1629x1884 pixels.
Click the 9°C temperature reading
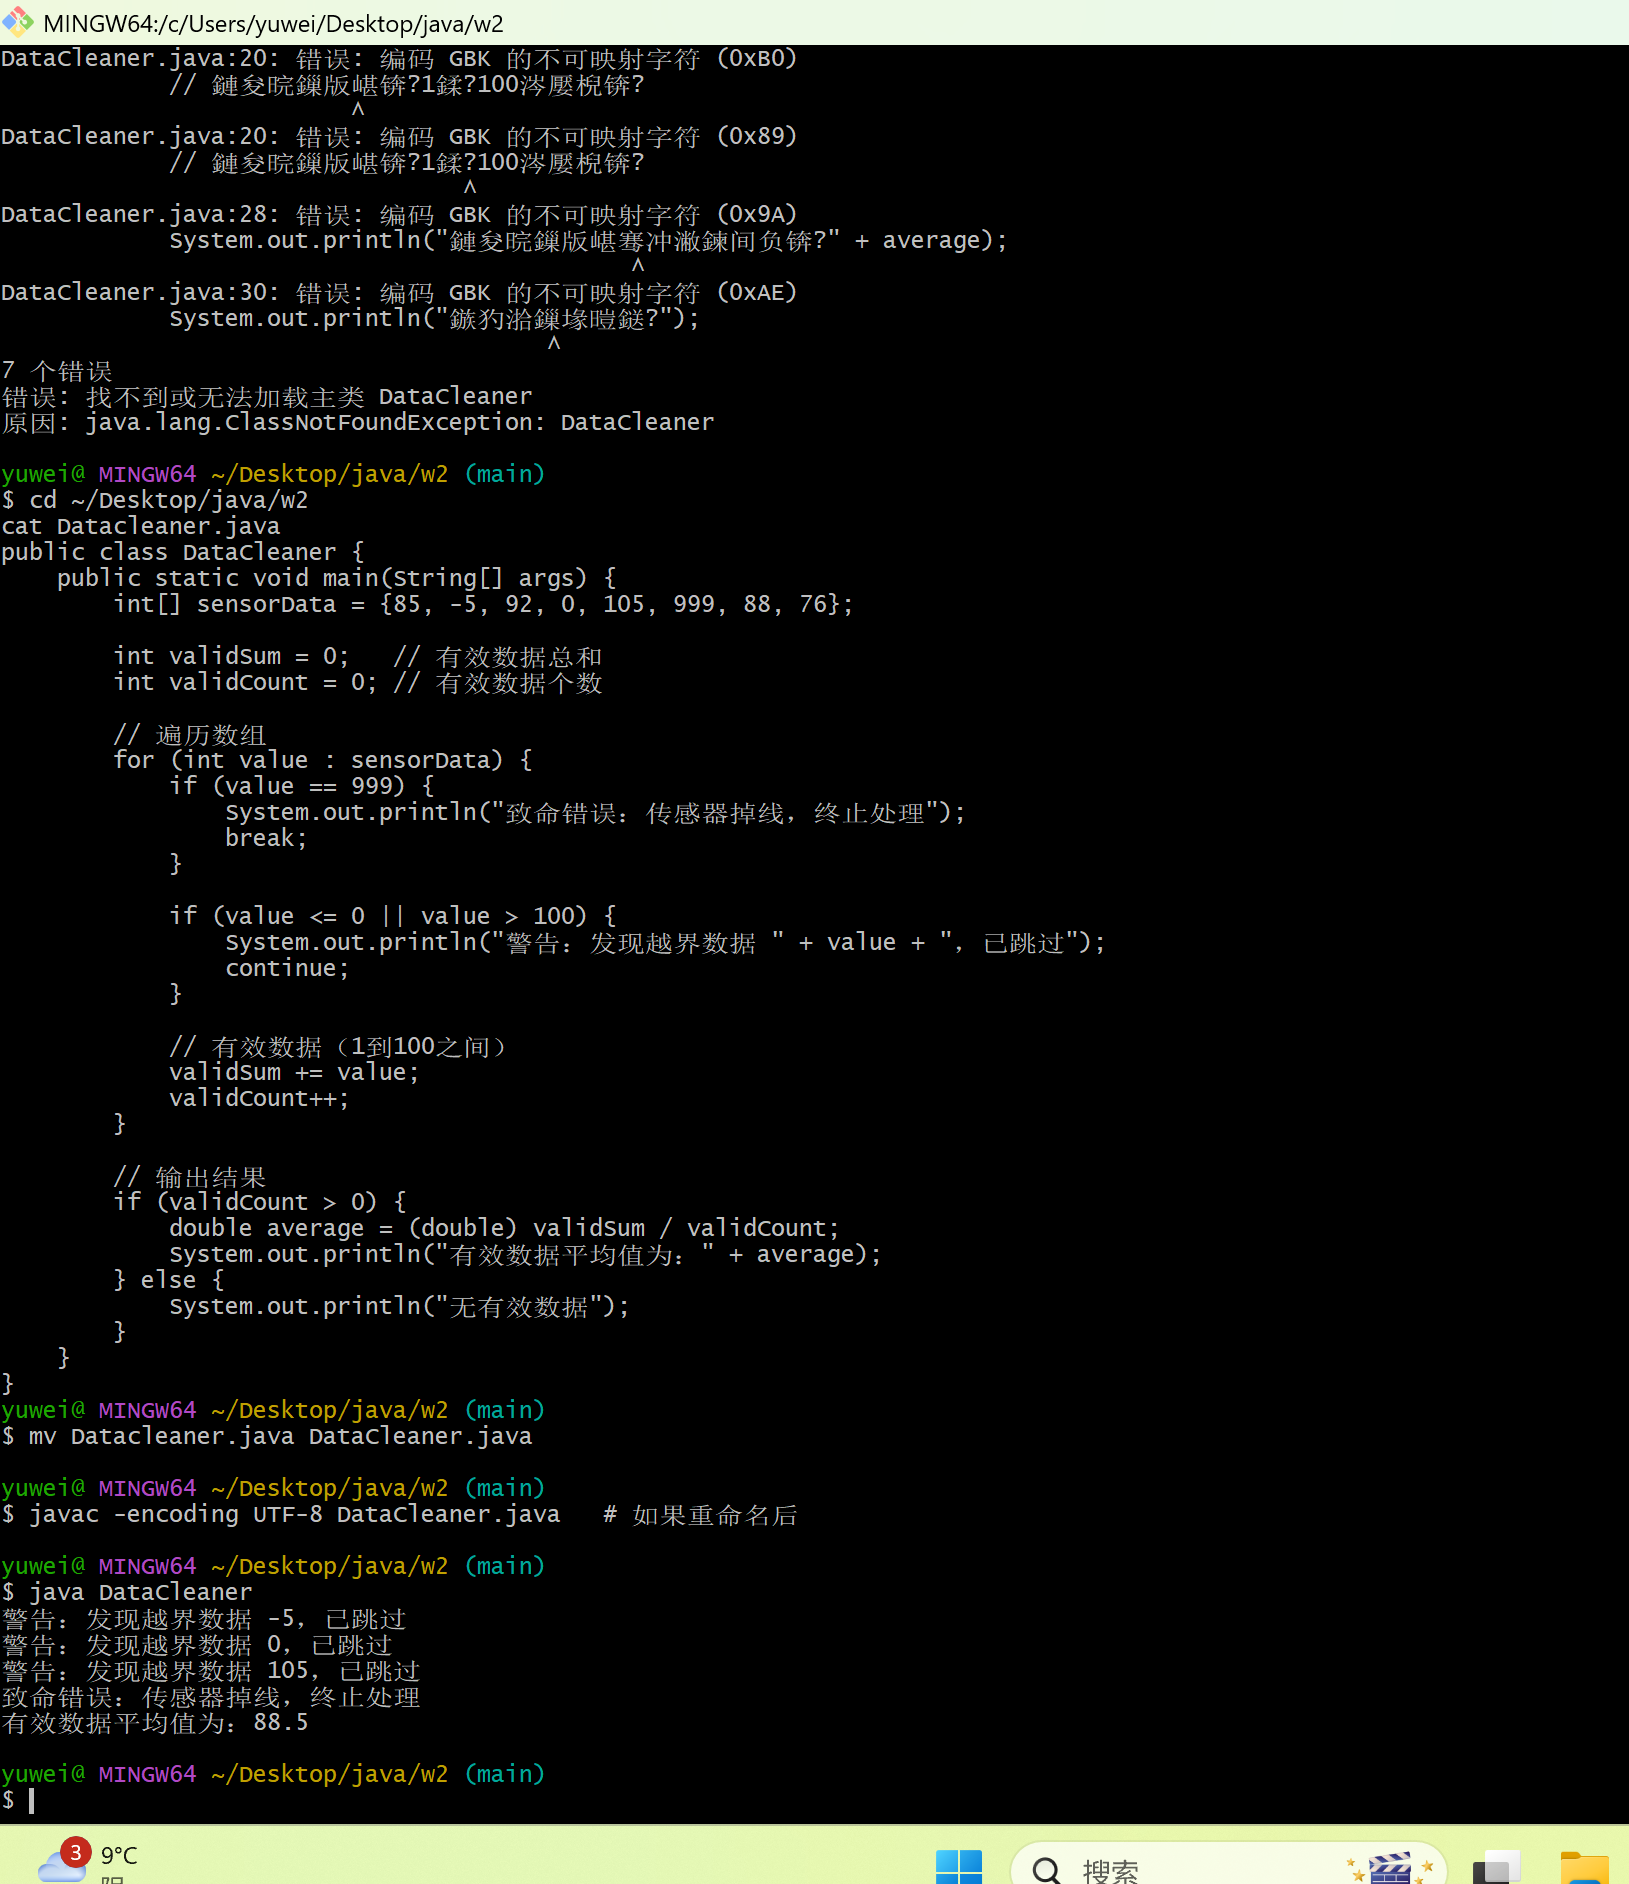tap(119, 1856)
